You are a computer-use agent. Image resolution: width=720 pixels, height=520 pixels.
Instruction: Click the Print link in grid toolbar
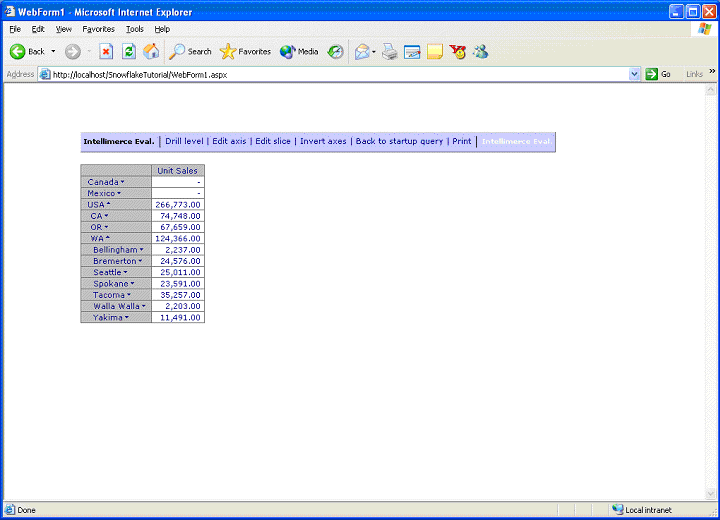point(461,141)
